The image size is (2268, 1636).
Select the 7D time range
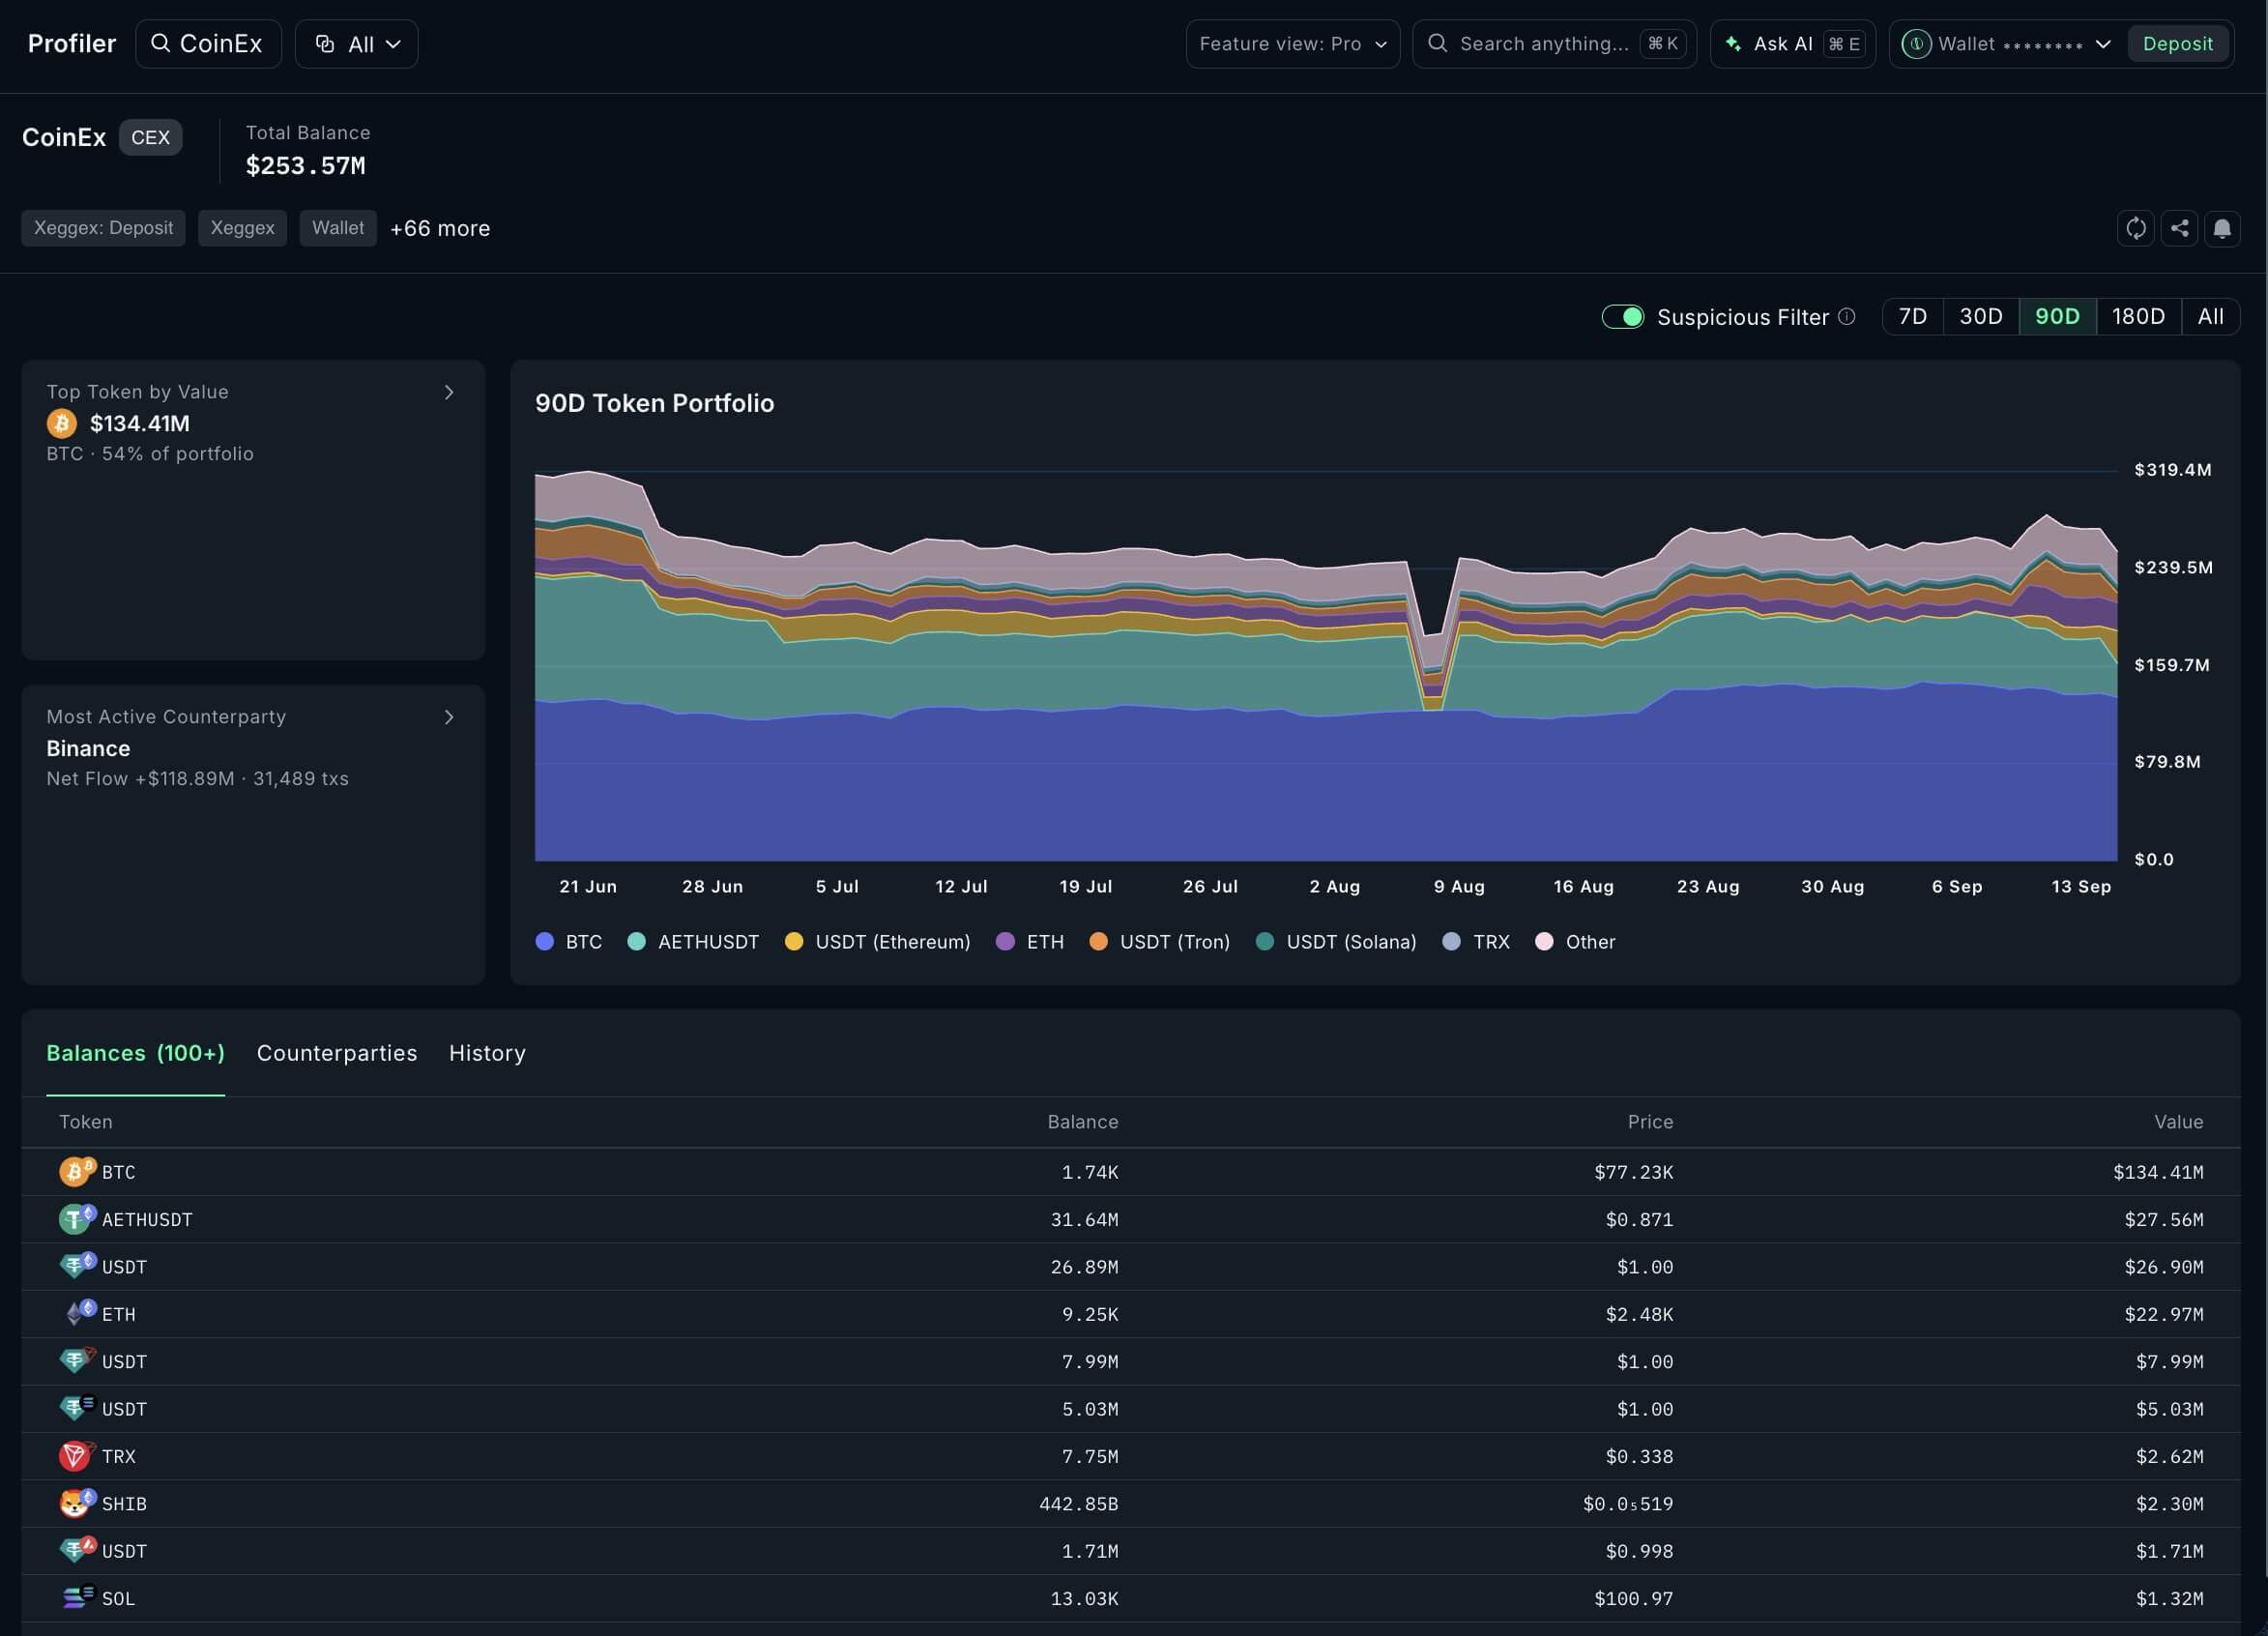pyautogui.click(x=1912, y=316)
